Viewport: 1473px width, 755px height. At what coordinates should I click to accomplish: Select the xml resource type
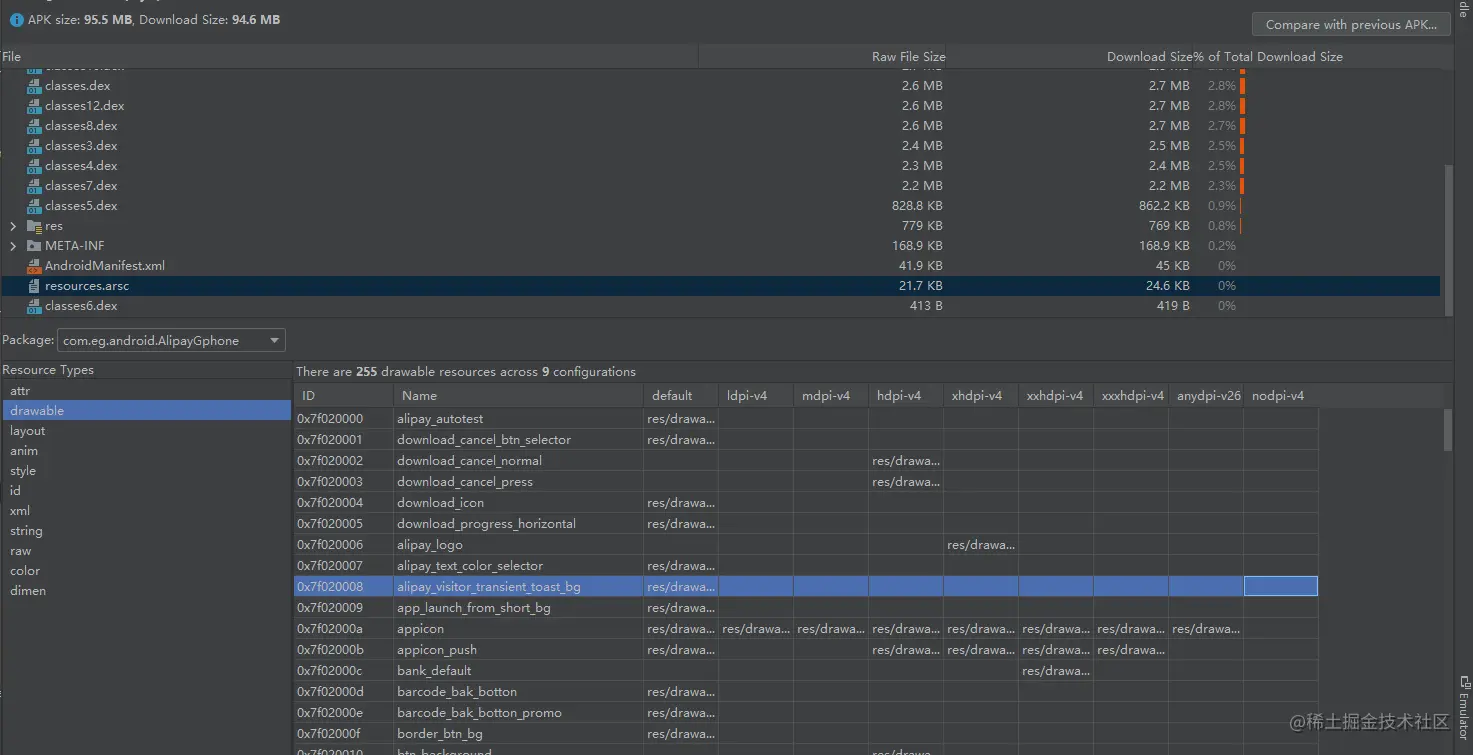(146, 510)
